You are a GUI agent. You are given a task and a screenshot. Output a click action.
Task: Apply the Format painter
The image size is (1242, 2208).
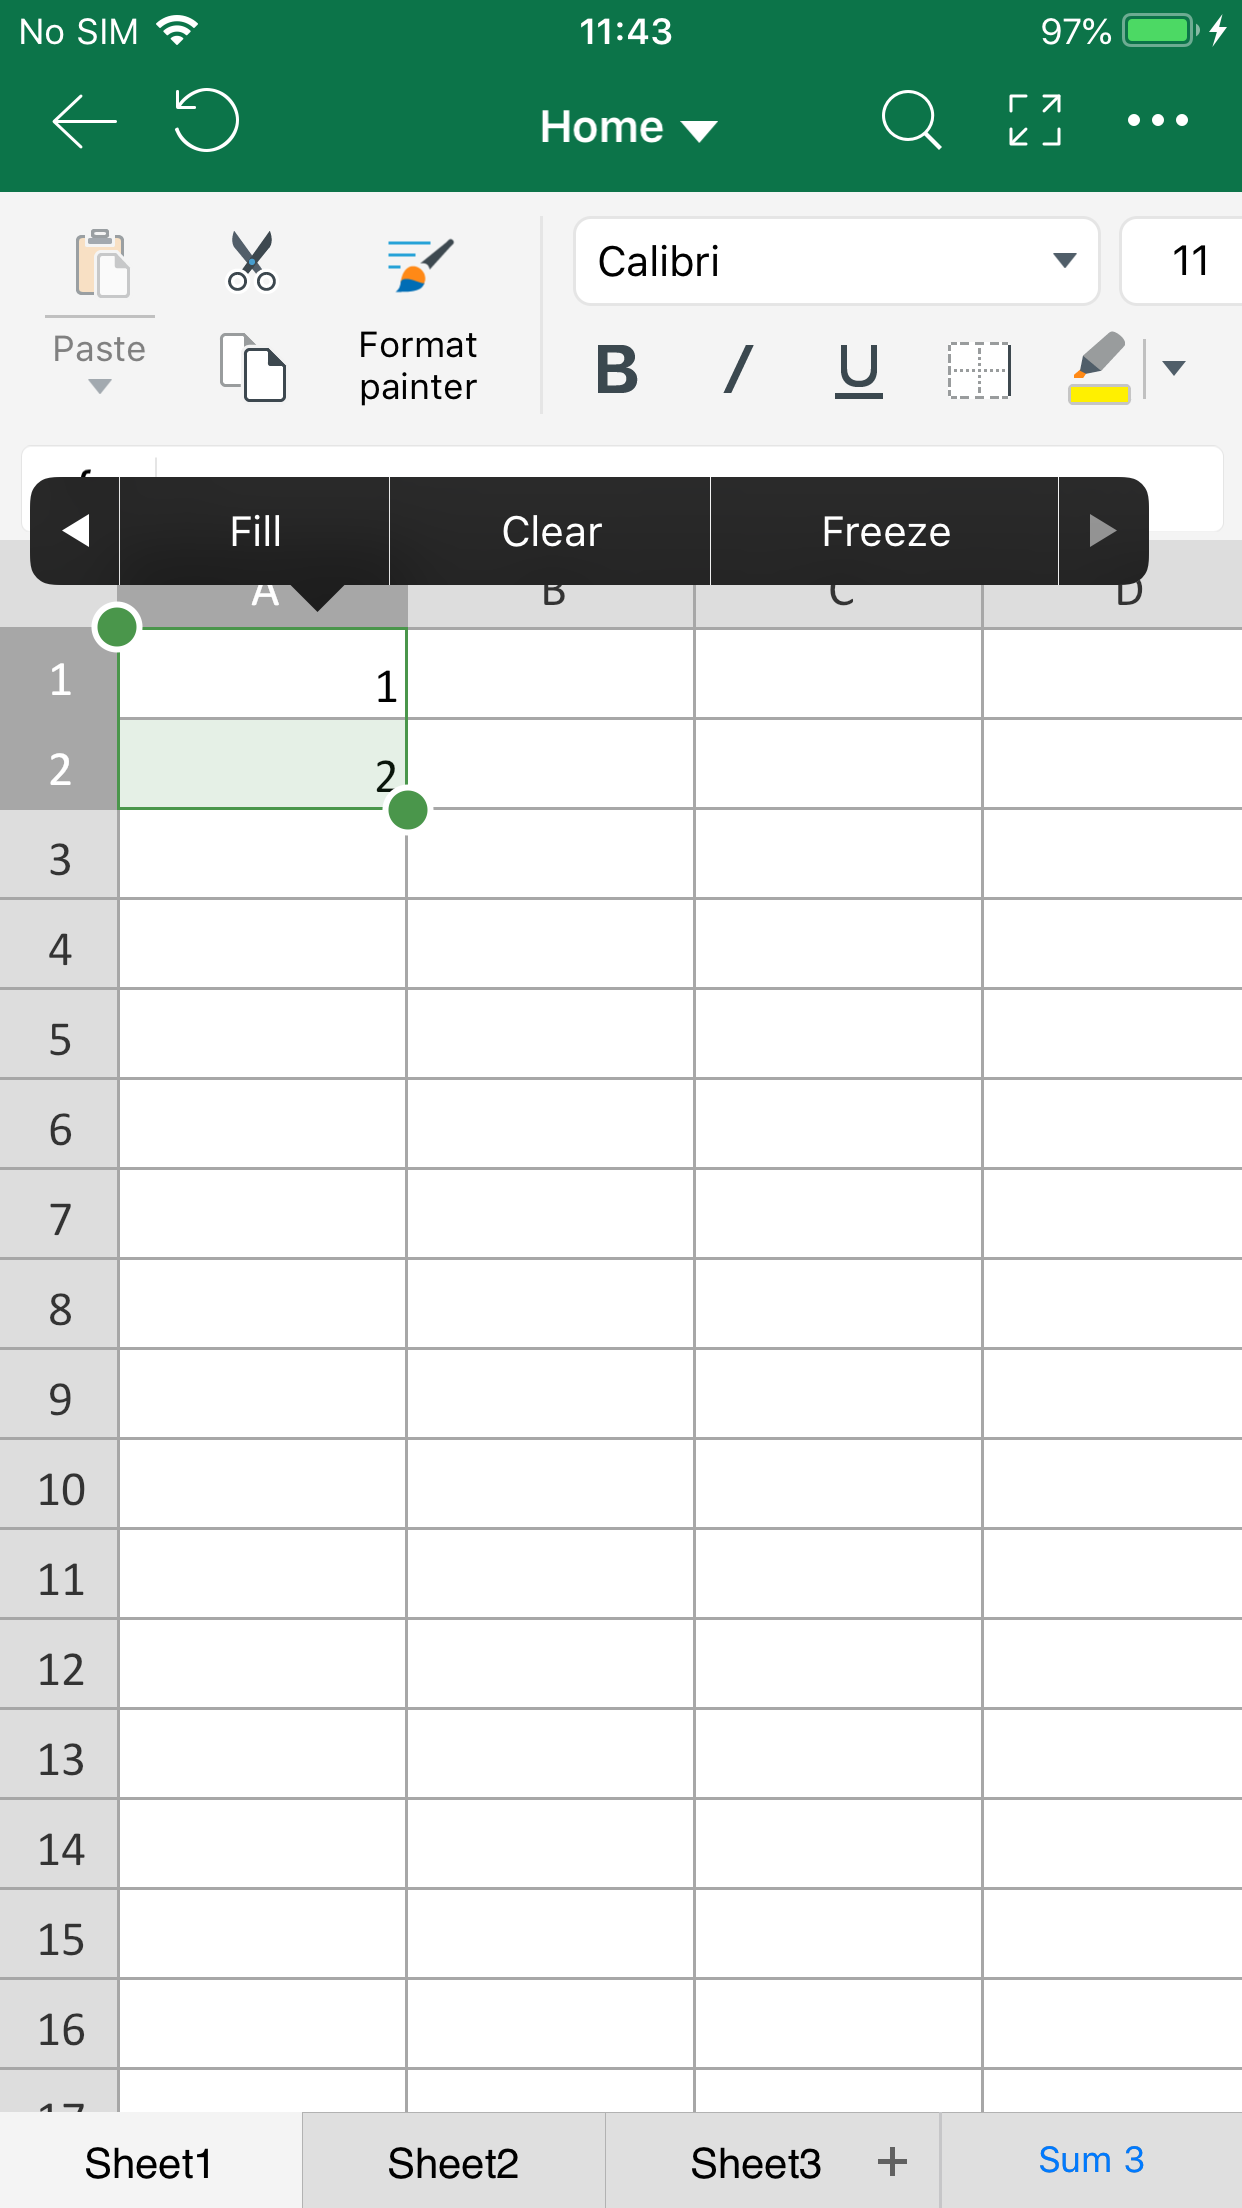pos(417,310)
